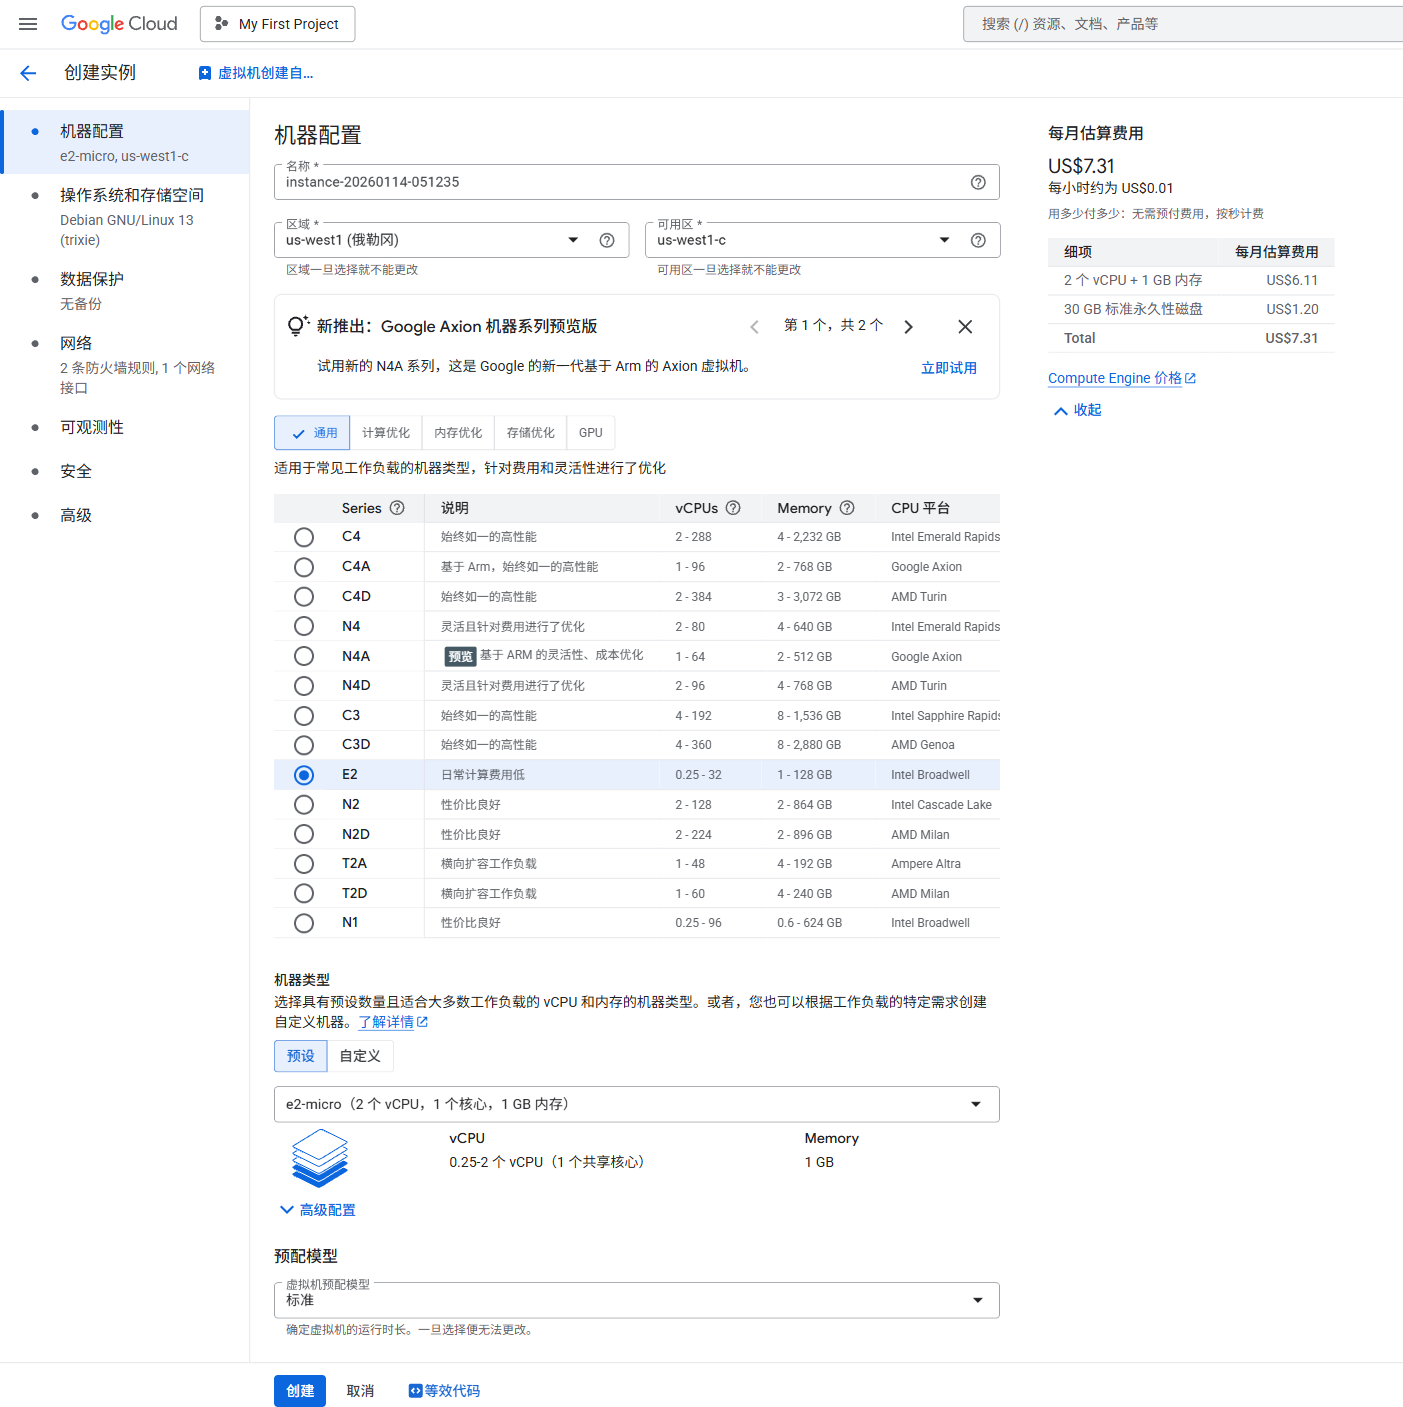Click the 创建 button to create instance
The image size is (1403, 1407).
300,1391
